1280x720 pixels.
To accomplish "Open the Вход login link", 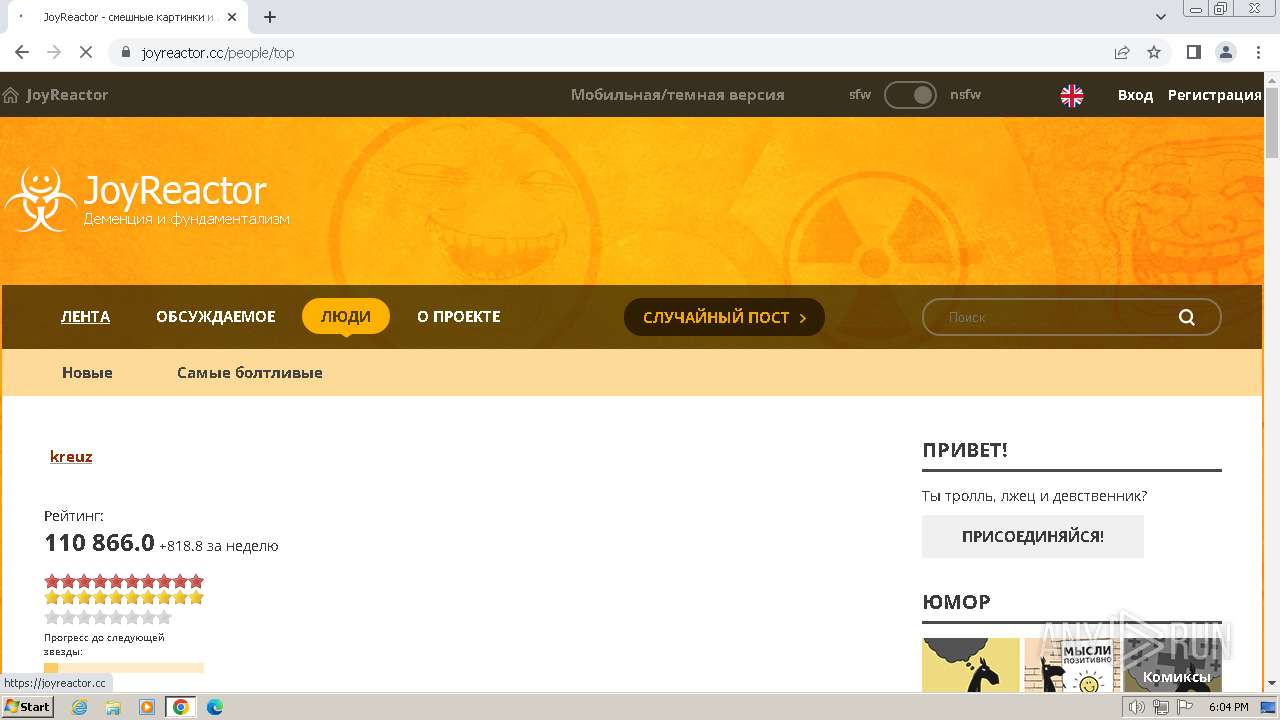I will pyautogui.click(x=1135, y=95).
